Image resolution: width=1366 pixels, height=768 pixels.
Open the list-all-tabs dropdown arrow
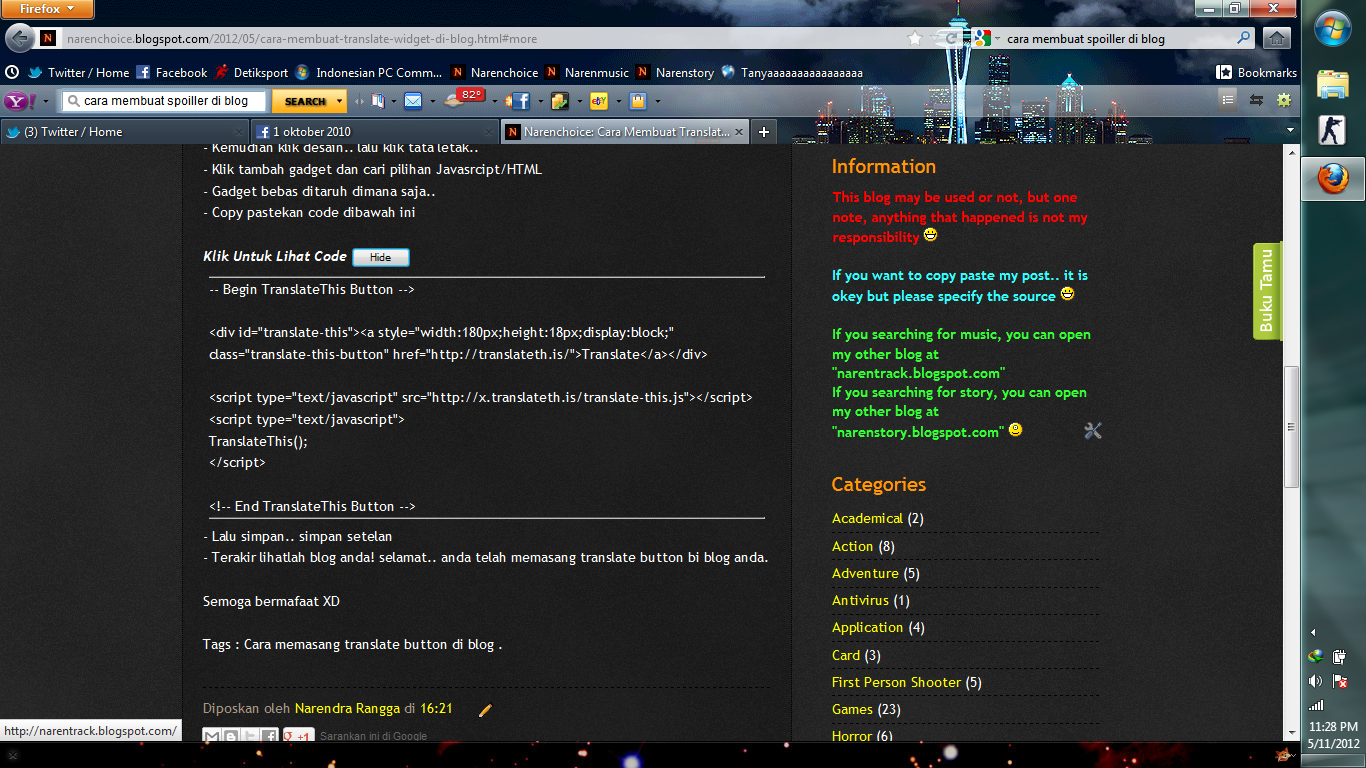point(1290,130)
